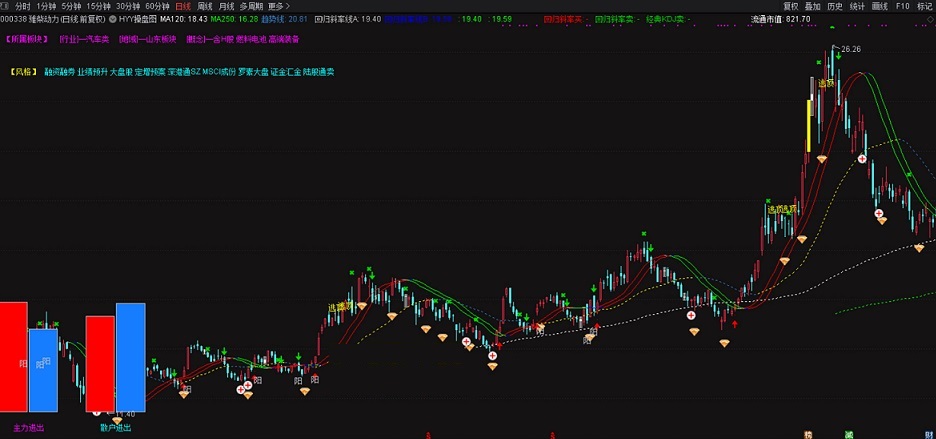Click the 26.26 high price label
936x439 pixels.
click(x=851, y=49)
